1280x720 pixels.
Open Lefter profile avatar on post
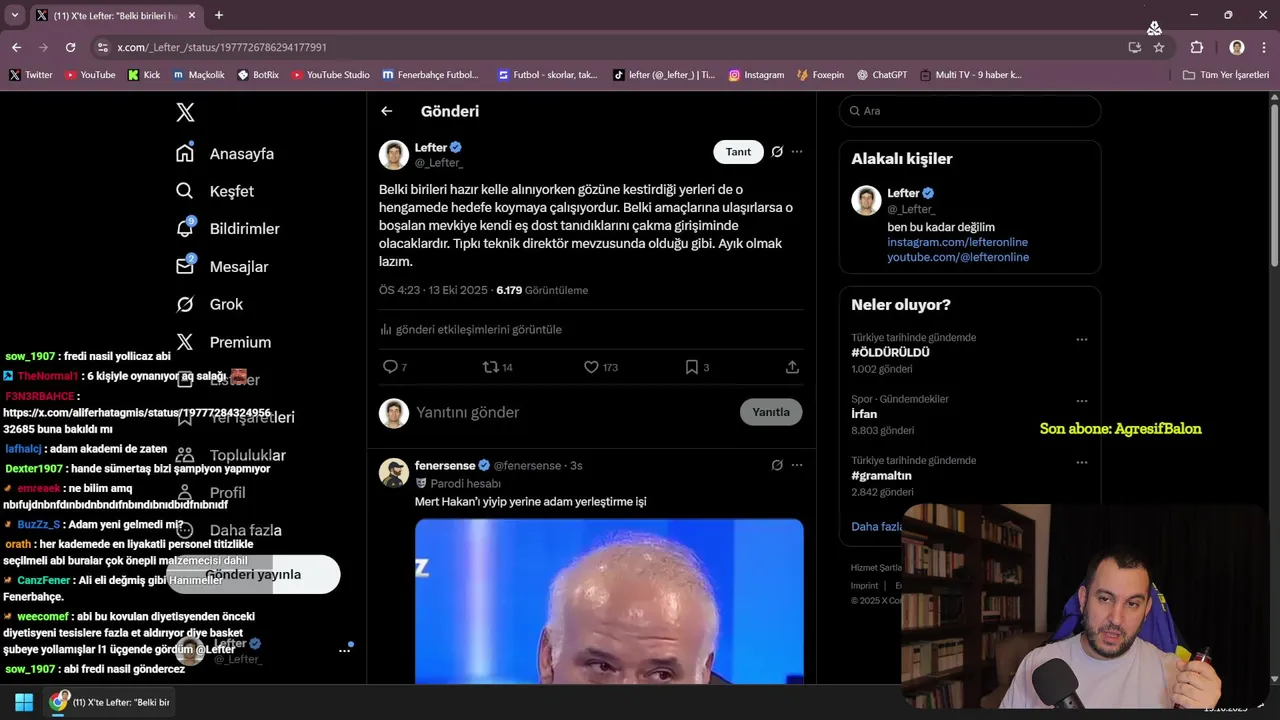(x=394, y=155)
